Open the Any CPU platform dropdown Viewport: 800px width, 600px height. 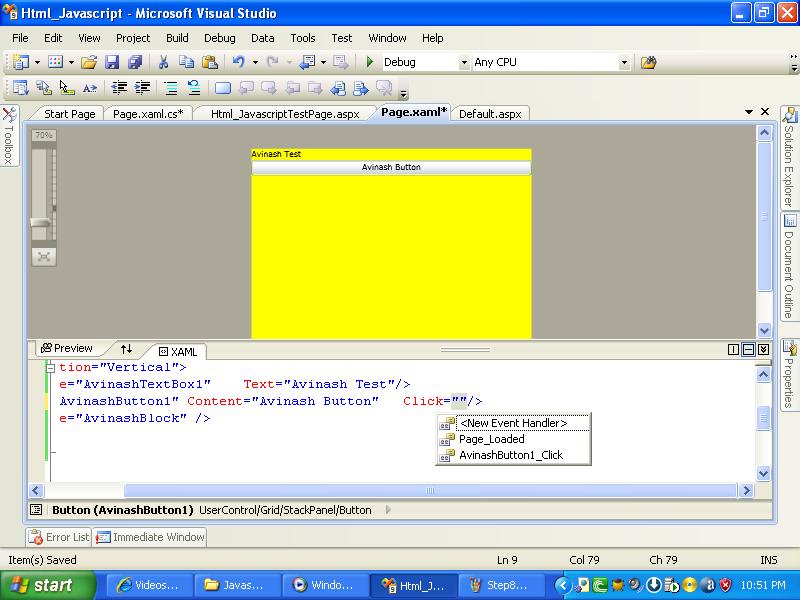tap(624, 63)
